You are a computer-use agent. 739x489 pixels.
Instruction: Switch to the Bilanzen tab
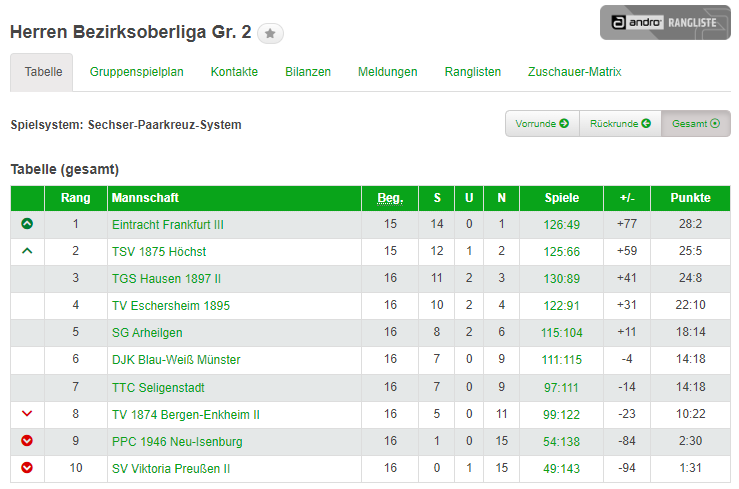[308, 72]
